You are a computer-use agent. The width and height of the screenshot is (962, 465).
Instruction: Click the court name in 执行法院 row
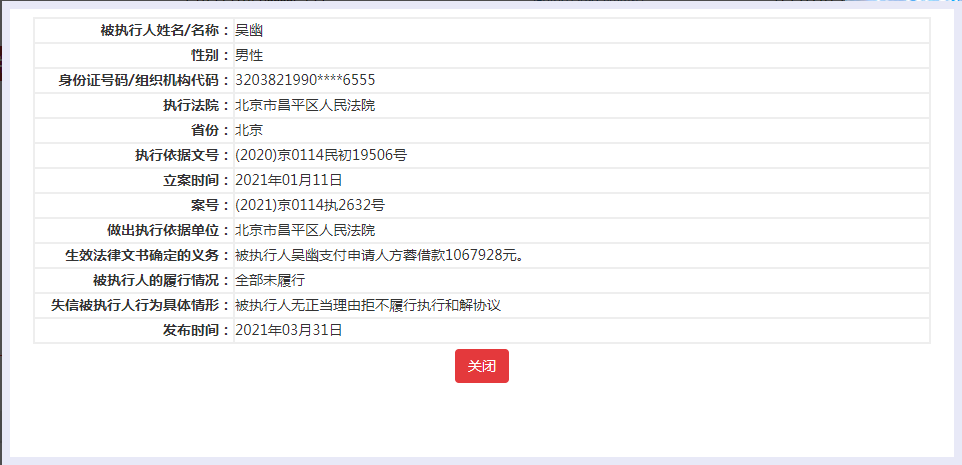coord(305,105)
